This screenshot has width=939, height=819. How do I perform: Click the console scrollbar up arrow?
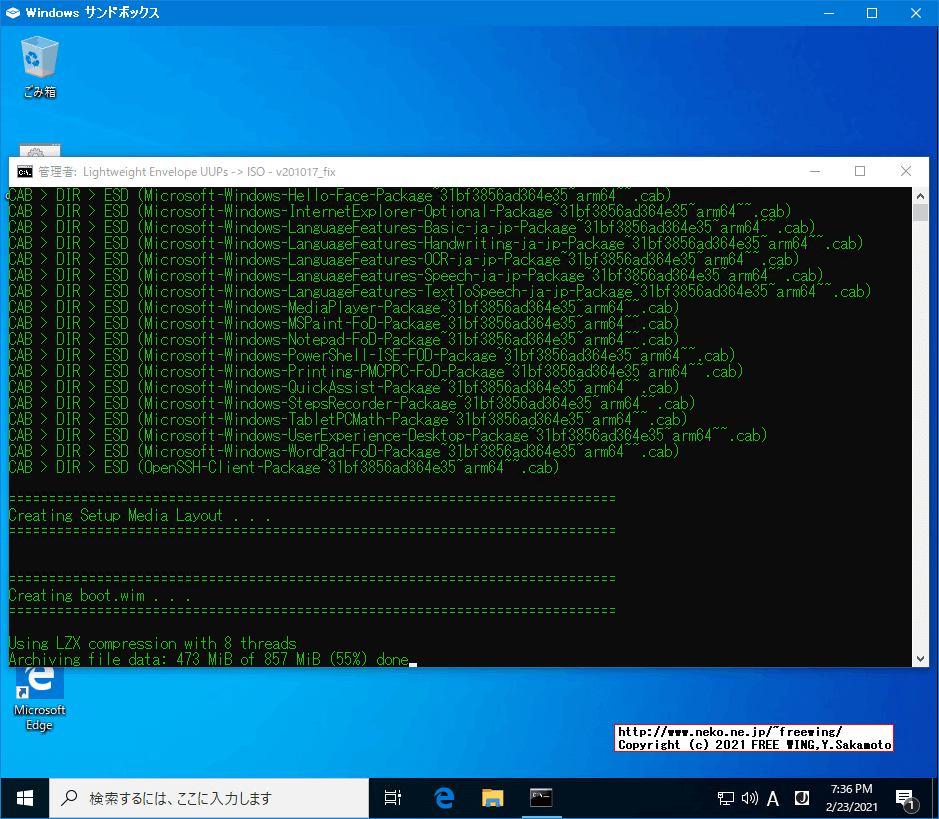click(x=920, y=195)
